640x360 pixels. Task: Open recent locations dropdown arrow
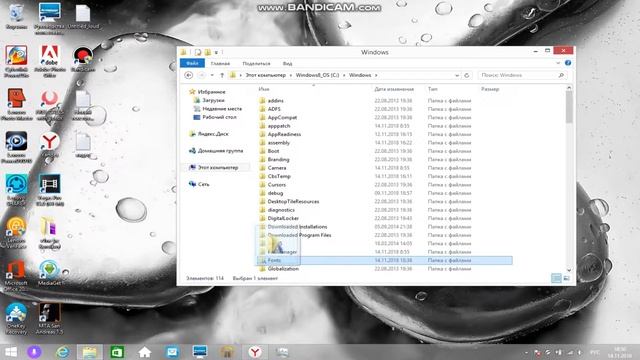pos(212,75)
